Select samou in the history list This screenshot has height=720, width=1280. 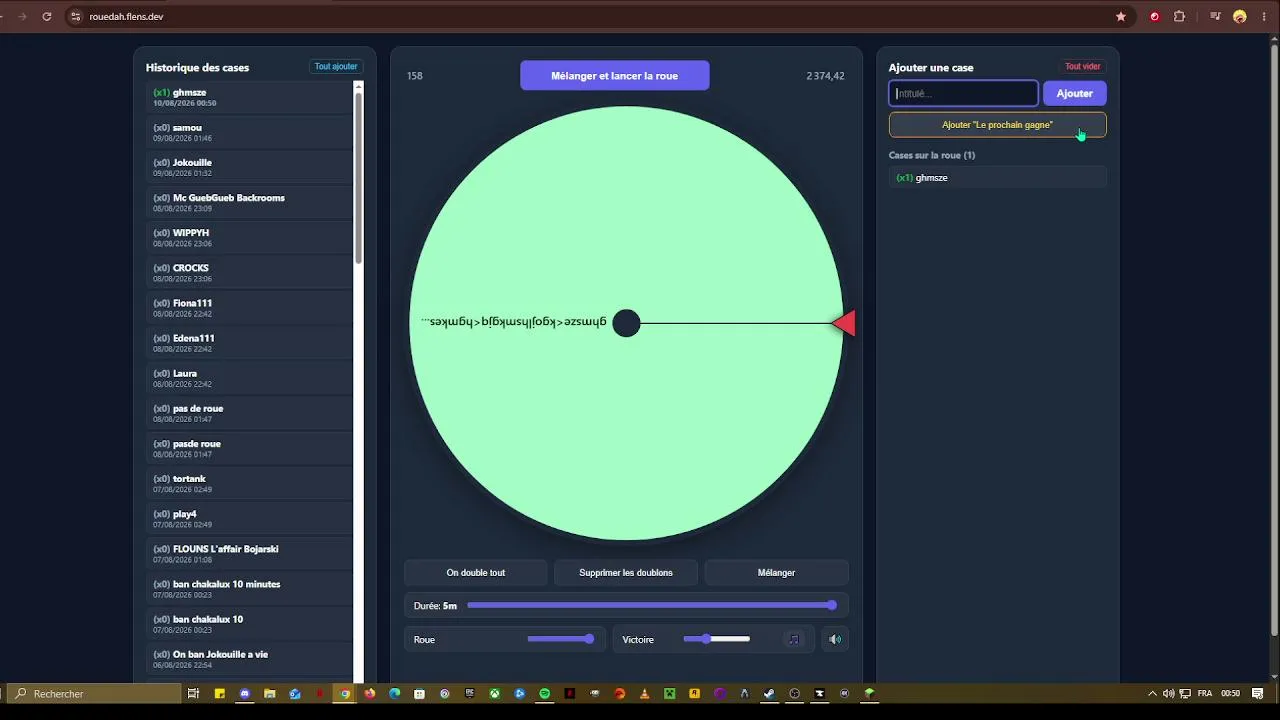tap(249, 132)
